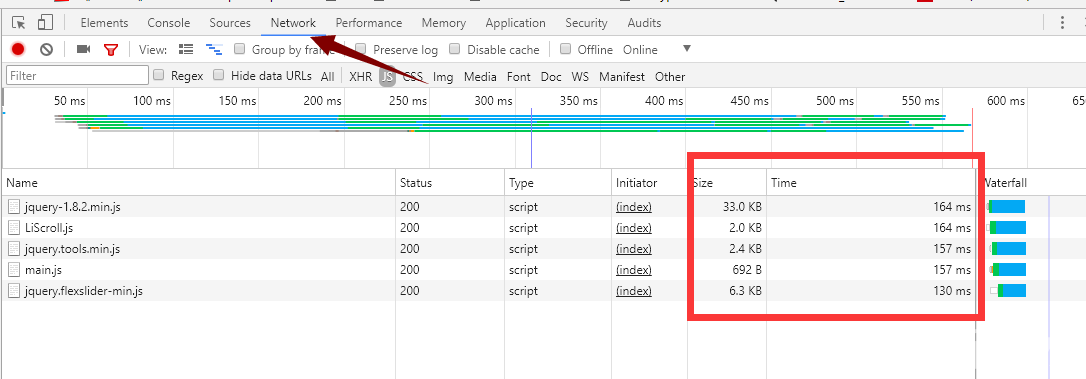Open the DevTools three-dot menu
Image resolution: width=1086 pixels, height=379 pixels.
pyautogui.click(x=1062, y=23)
